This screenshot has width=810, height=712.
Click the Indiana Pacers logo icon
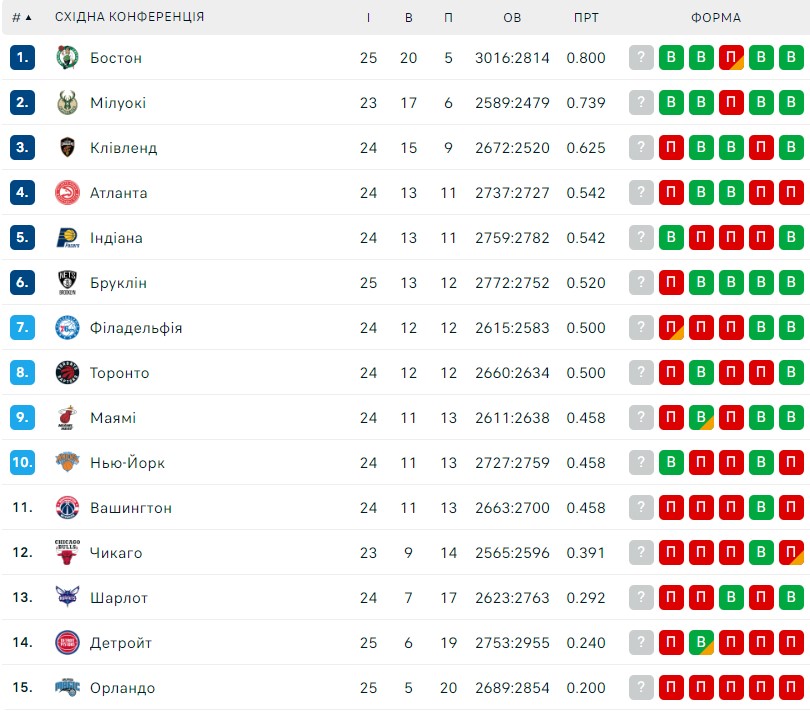coord(67,237)
